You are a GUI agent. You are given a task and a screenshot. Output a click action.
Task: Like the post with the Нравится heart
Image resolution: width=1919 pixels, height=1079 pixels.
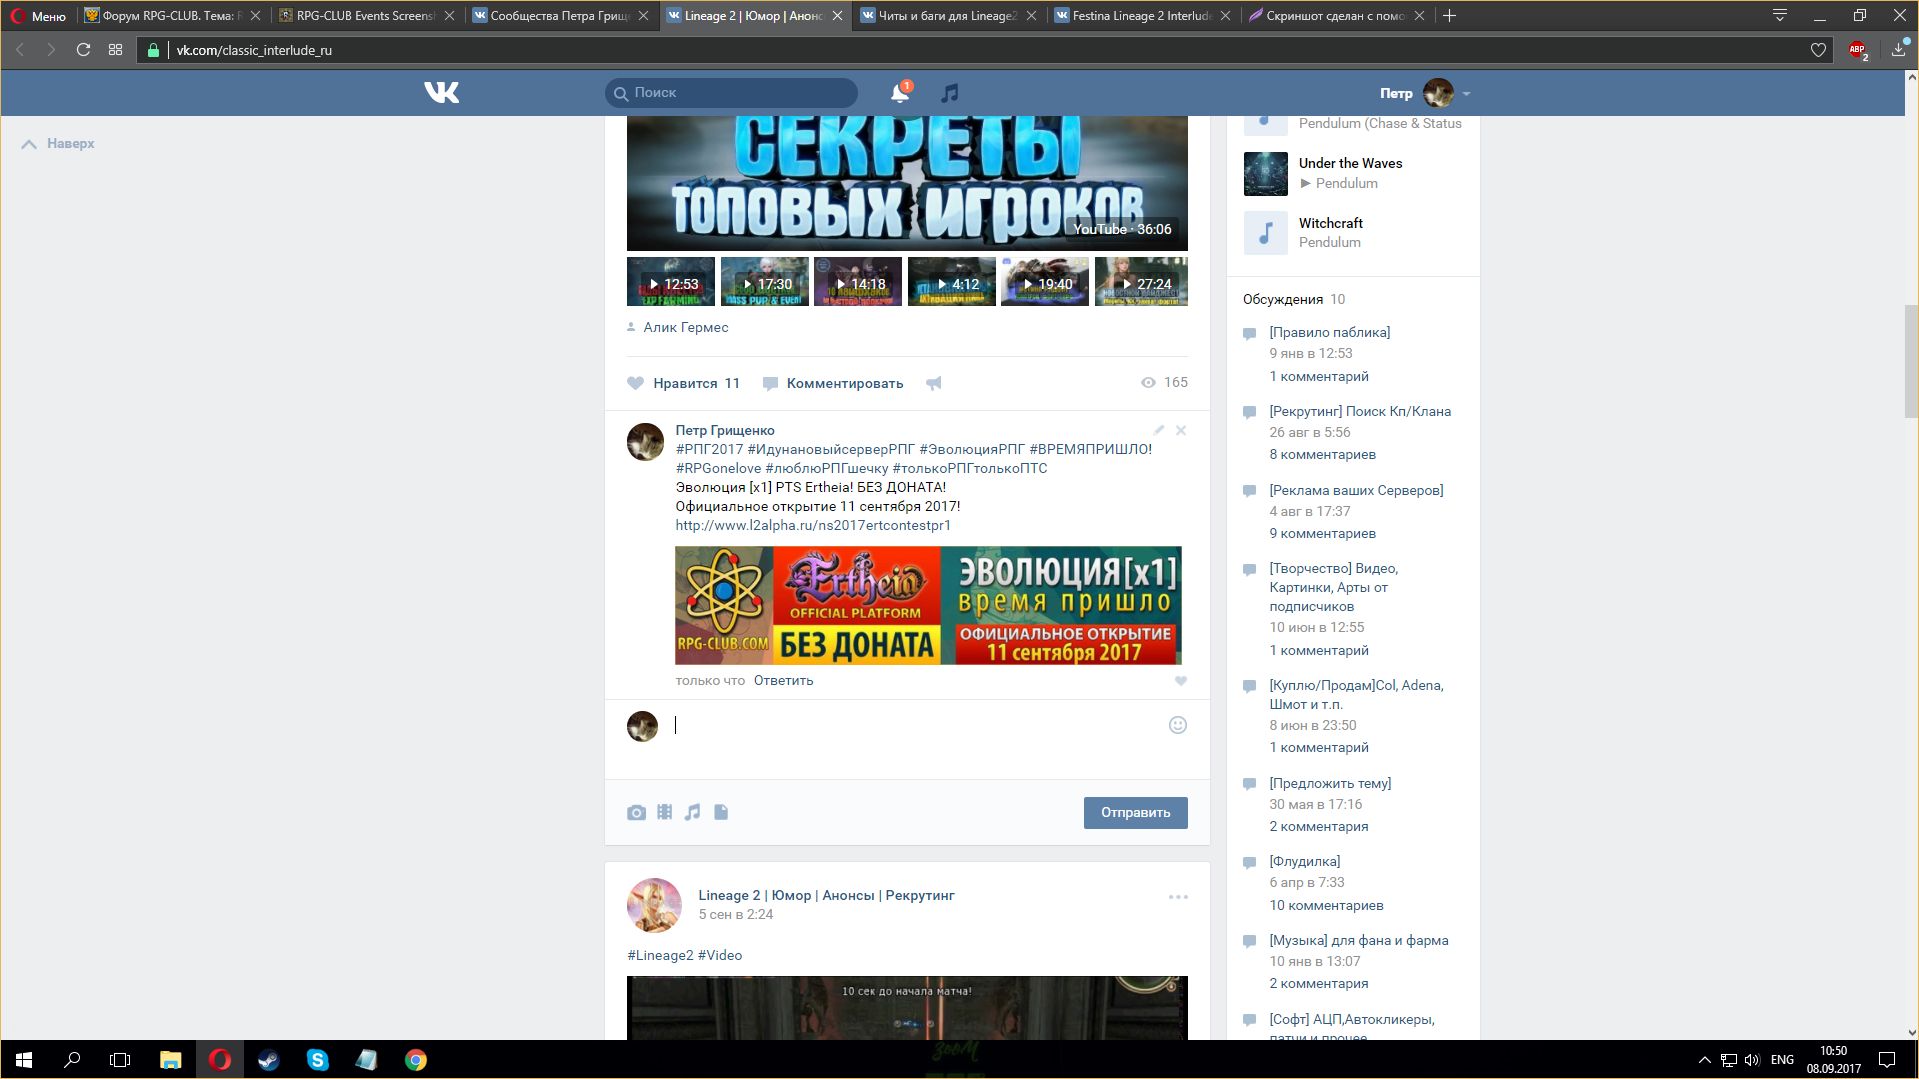click(x=683, y=383)
